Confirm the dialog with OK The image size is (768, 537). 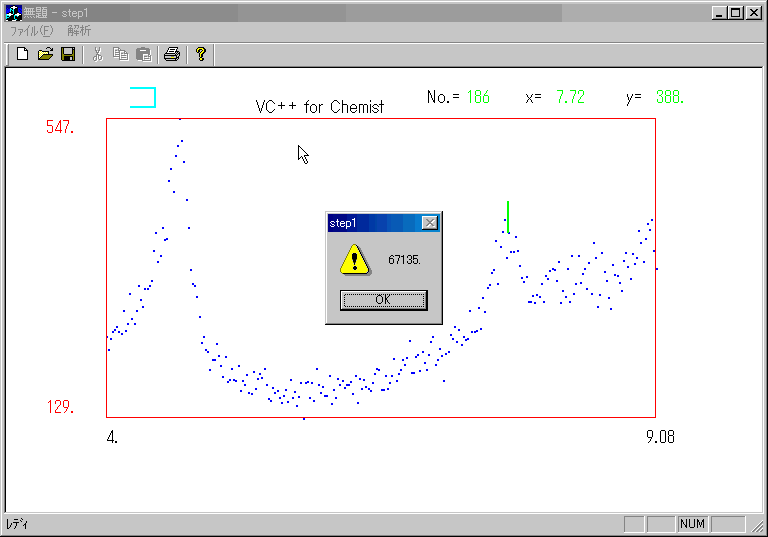tap(384, 300)
